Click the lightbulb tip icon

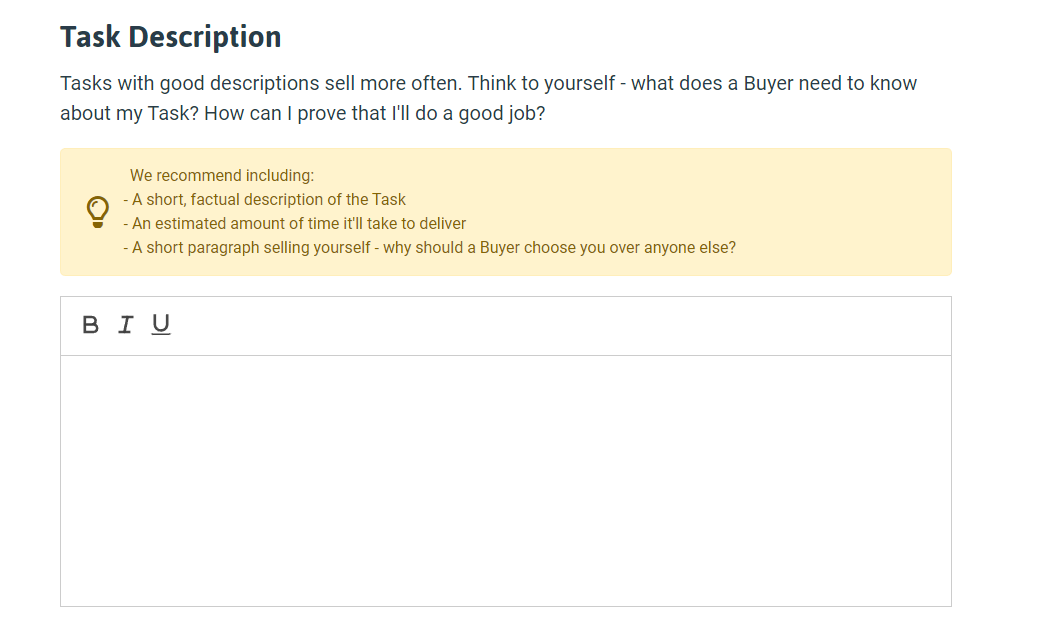point(98,212)
